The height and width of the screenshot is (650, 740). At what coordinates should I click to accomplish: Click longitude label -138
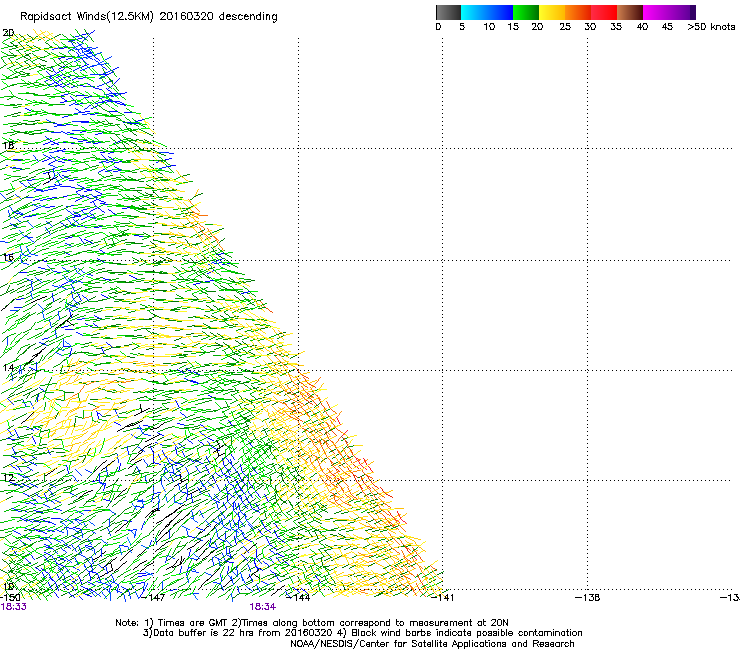point(588,598)
